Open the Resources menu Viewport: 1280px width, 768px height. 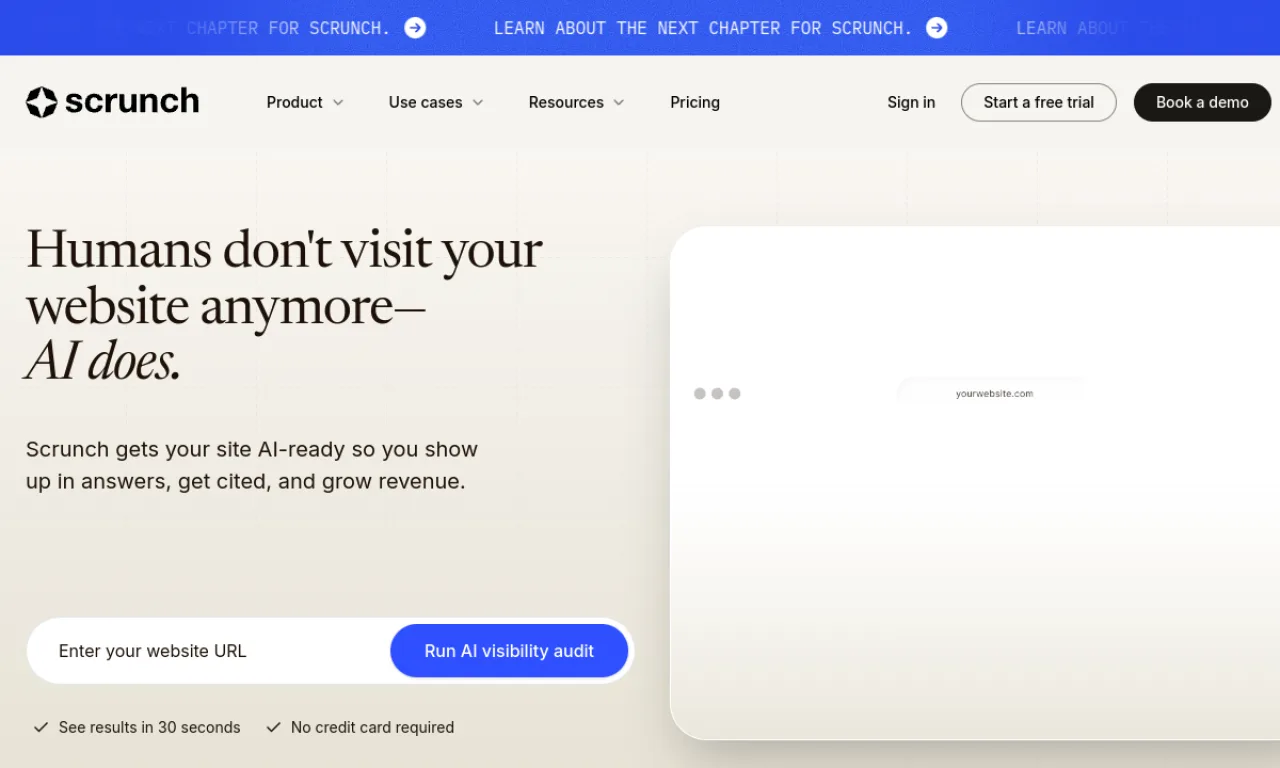click(577, 102)
